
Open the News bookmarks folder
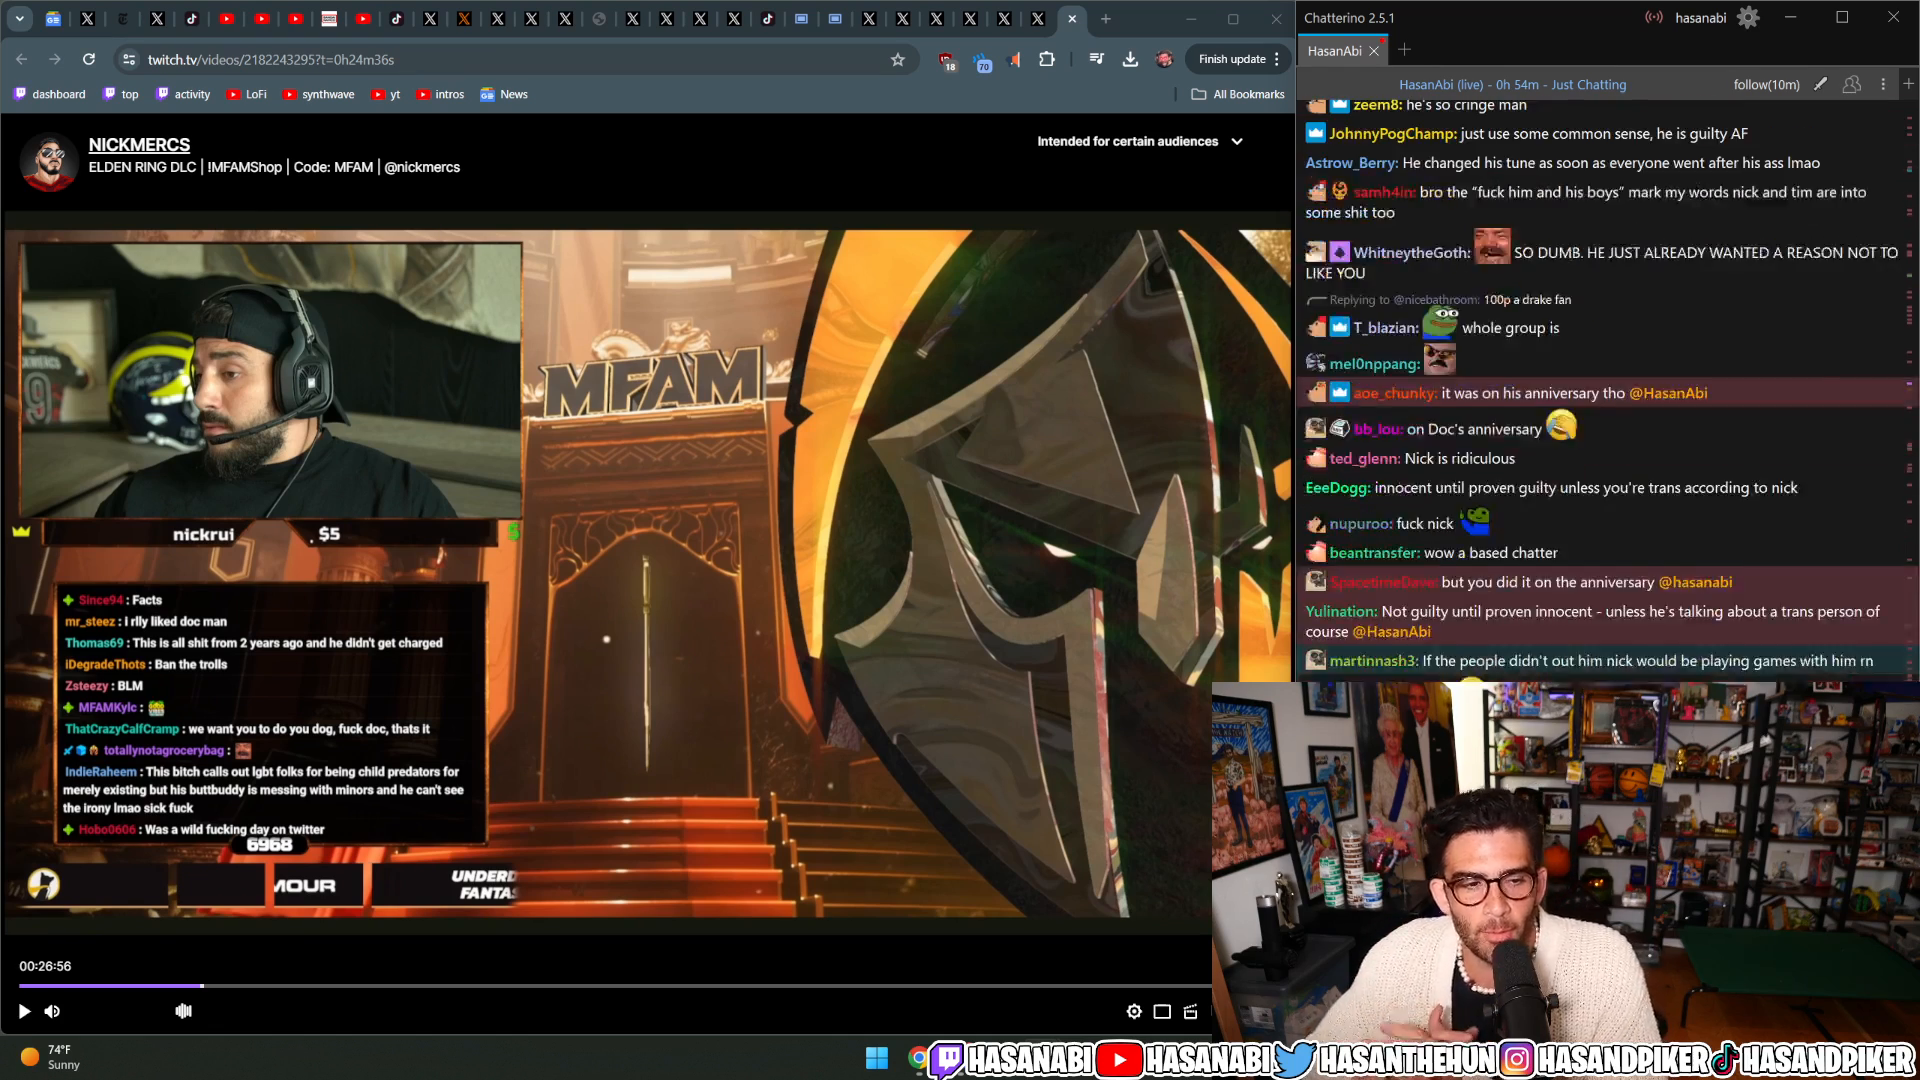tap(503, 94)
